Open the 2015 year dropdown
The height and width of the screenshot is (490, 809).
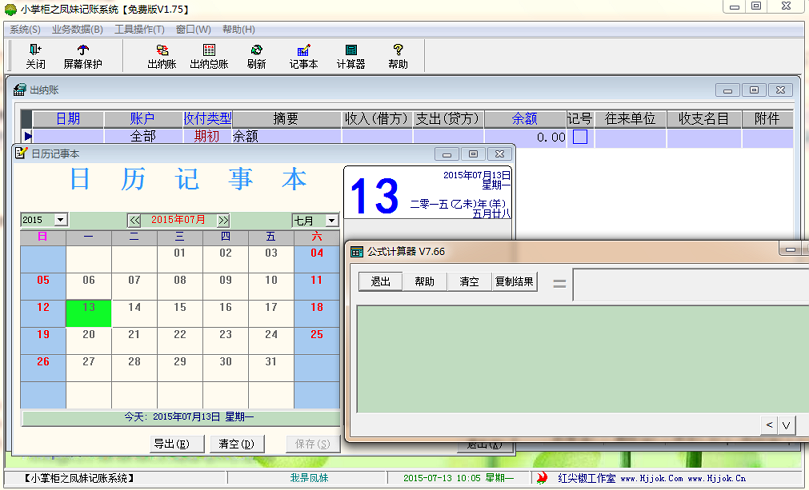[60, 220]
